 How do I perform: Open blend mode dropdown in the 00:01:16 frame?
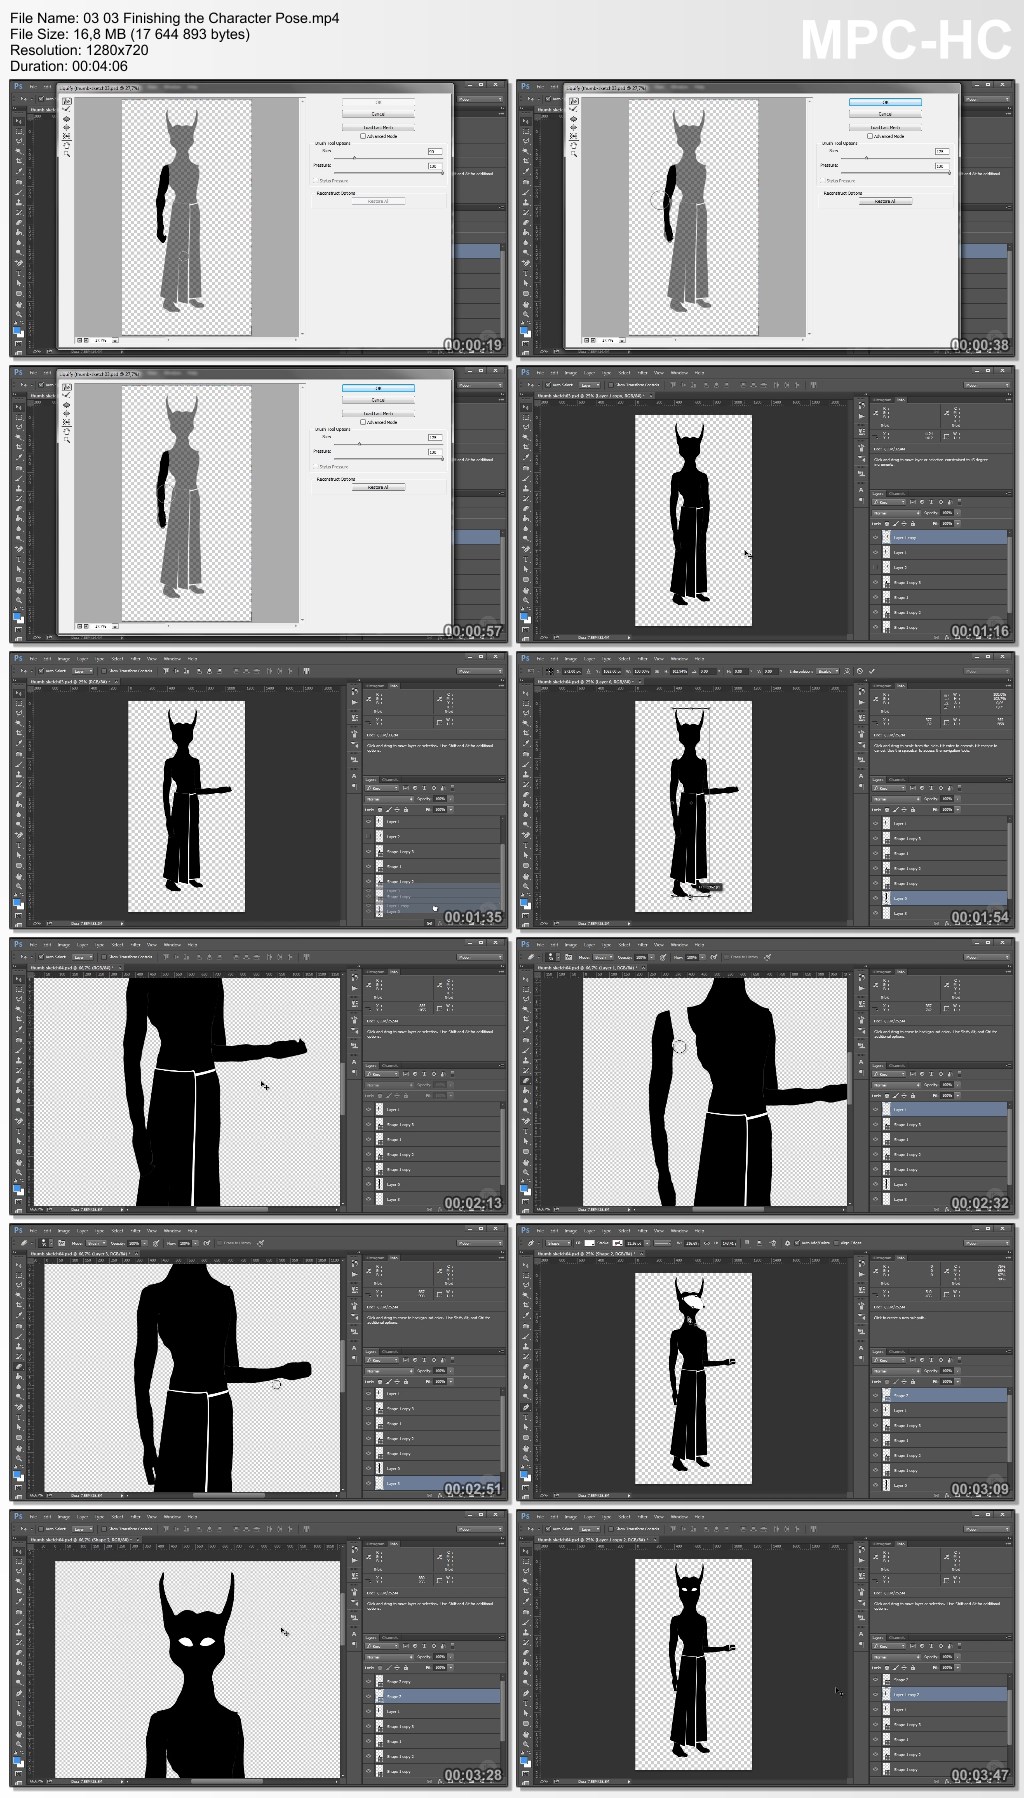pos(894,513)
